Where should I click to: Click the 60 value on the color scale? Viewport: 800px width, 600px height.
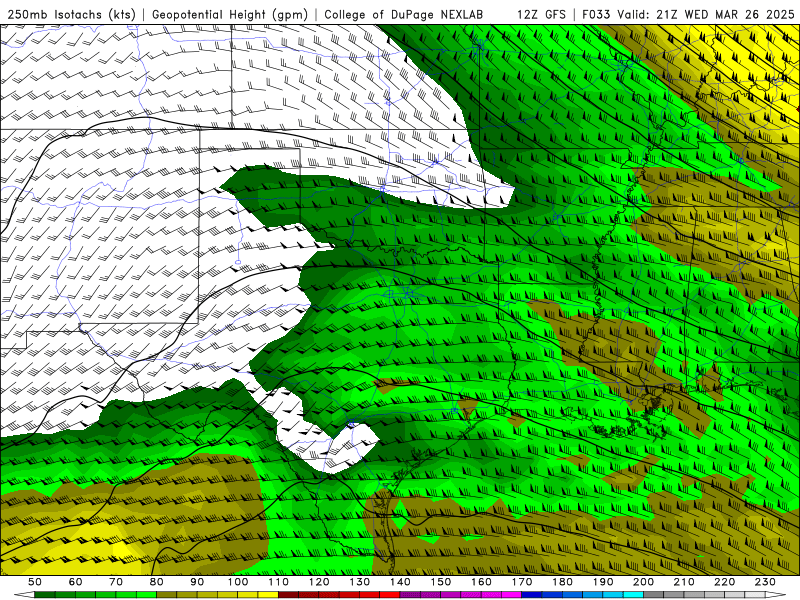(x=76, y=582)
